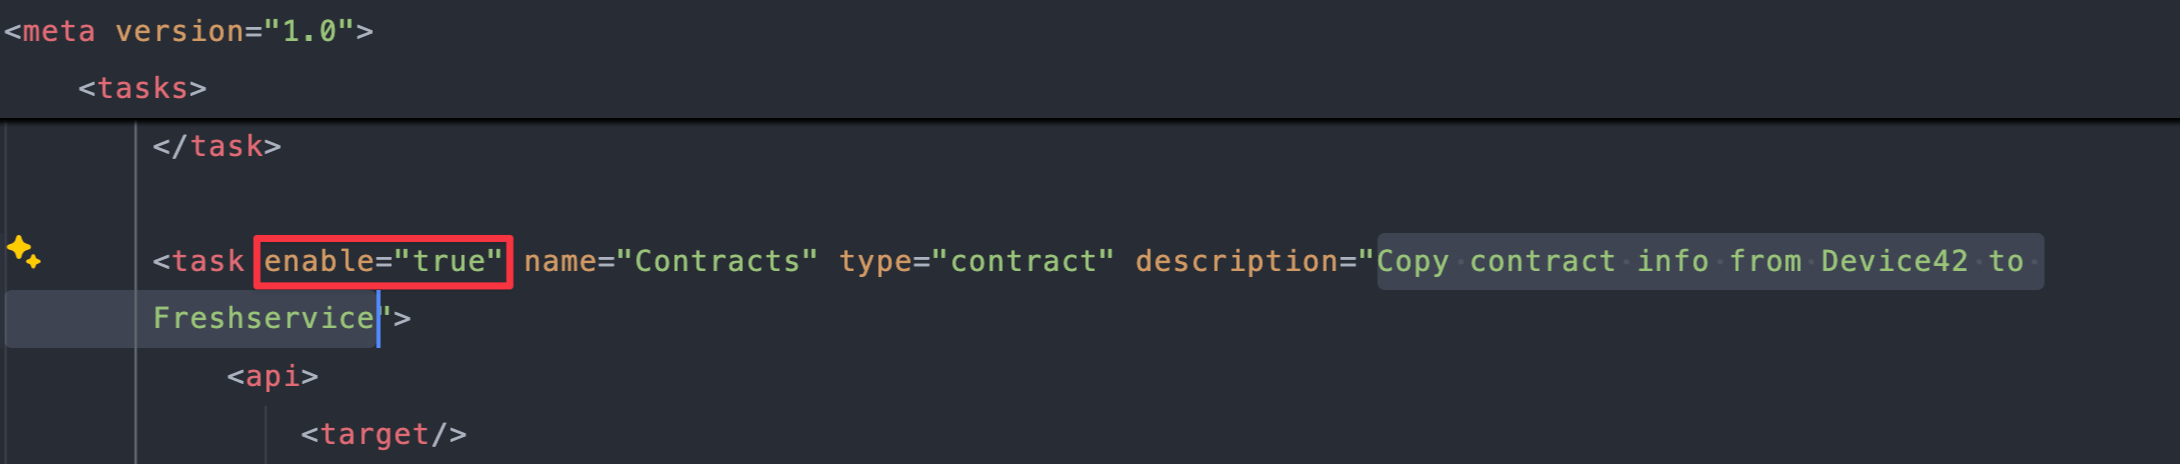Image resolution: width=2180 pixels, height=464 pixels.
Task: Click the description attribute keyword
Action: tap(1236, 261)
